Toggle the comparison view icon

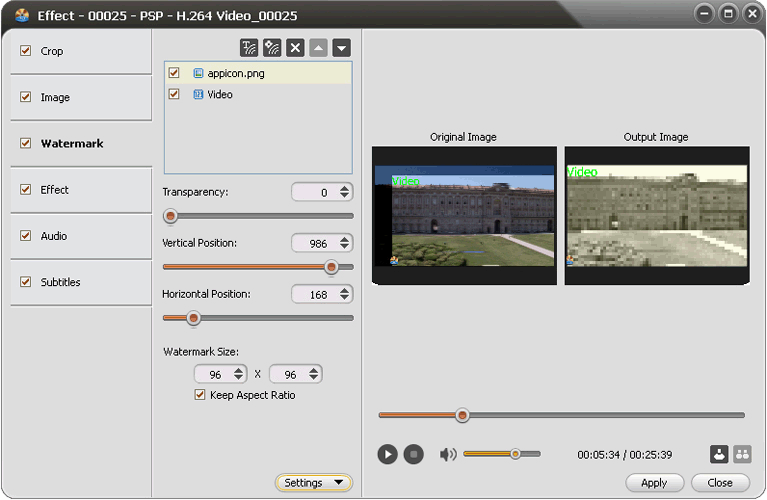click(x=742, y=454)
